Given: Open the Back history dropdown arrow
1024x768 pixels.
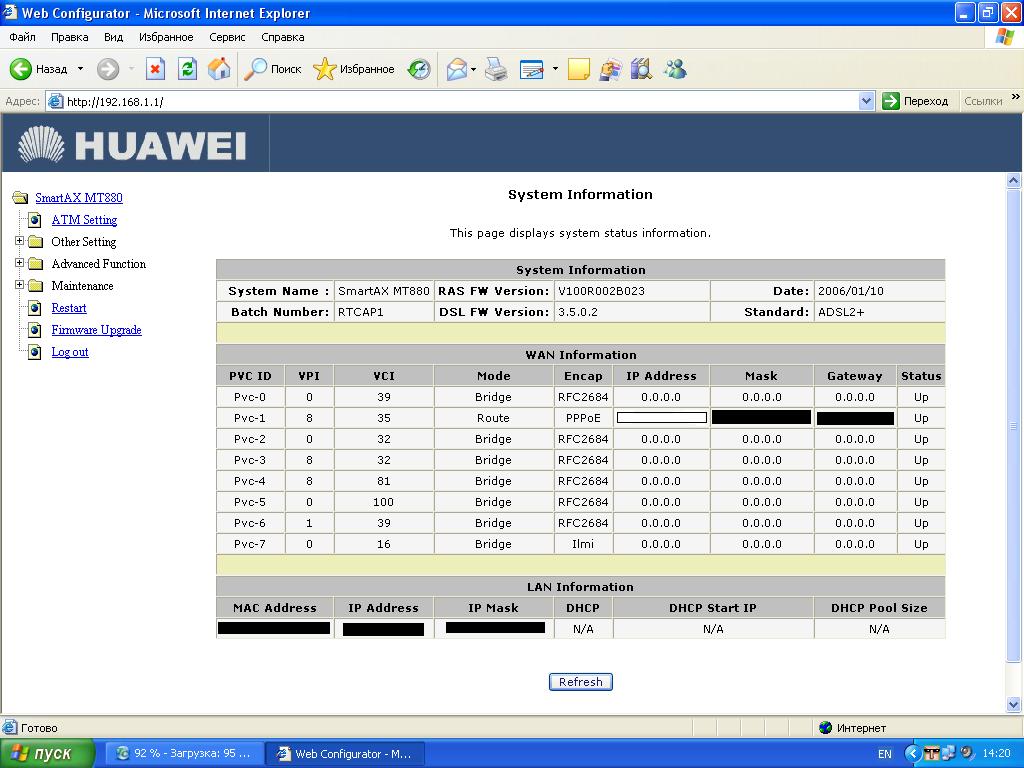Looking at the screenshot, I should pyautogui.click(x=80, y=69).
